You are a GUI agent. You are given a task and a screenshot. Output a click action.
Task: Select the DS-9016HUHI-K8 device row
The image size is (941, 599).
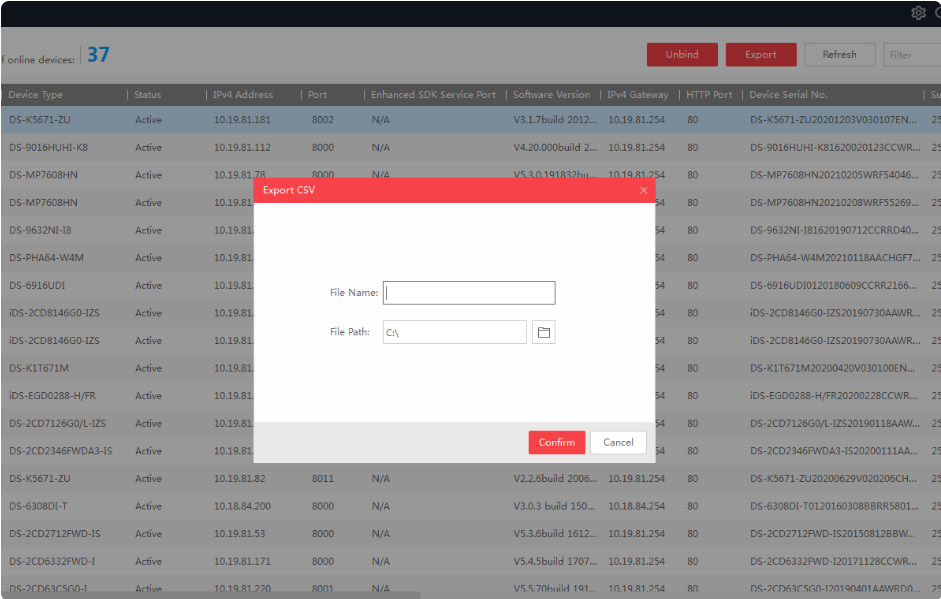pos(49,148)
